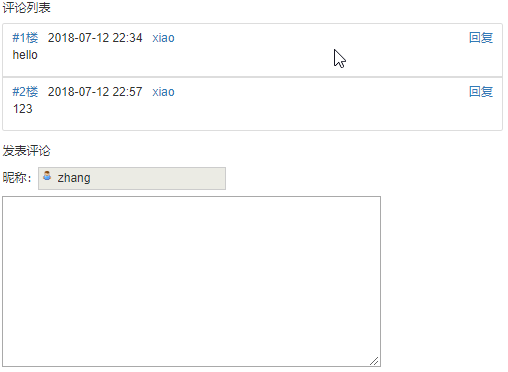Click the timestamp 2018-07-12 22:34
The image size is (508, 372).
[95, 38]
